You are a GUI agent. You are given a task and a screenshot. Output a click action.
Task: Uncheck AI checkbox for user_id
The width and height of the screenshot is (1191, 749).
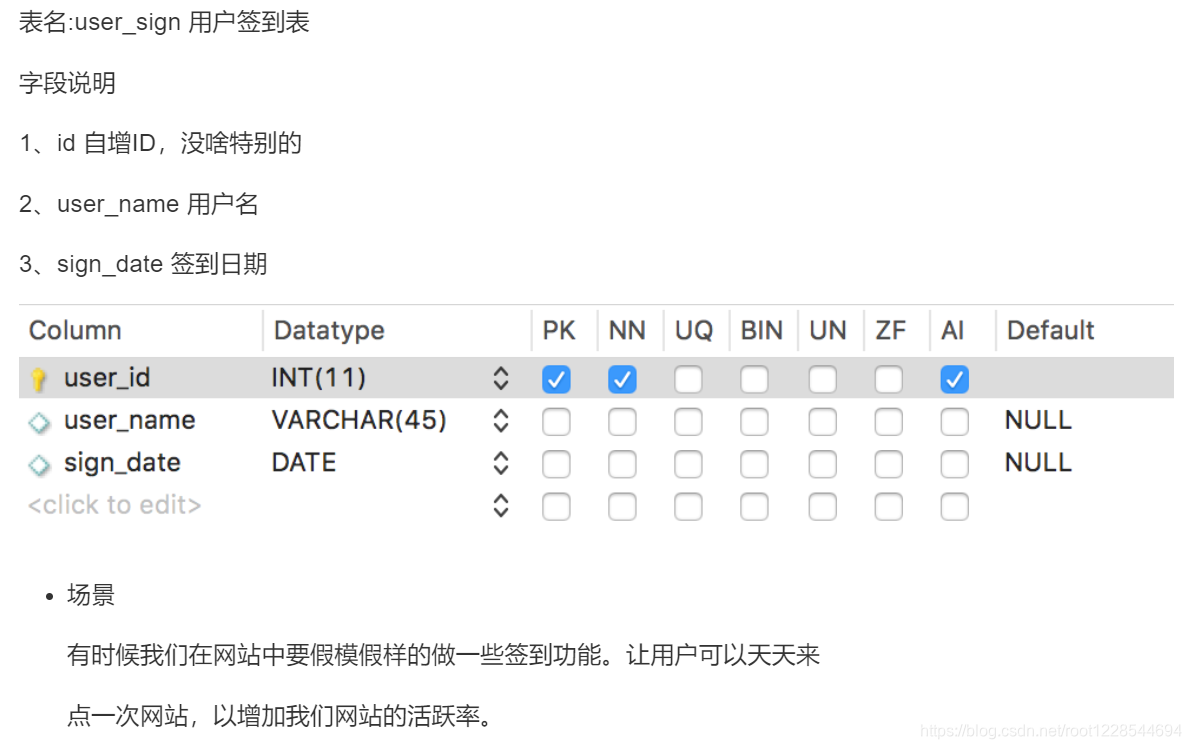[x=954, y=379]
